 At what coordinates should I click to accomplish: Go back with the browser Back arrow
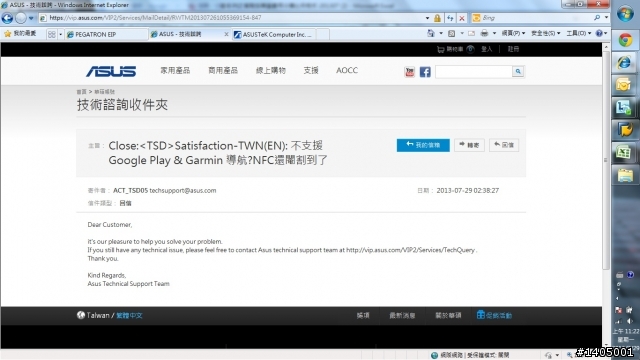point(7,18)
